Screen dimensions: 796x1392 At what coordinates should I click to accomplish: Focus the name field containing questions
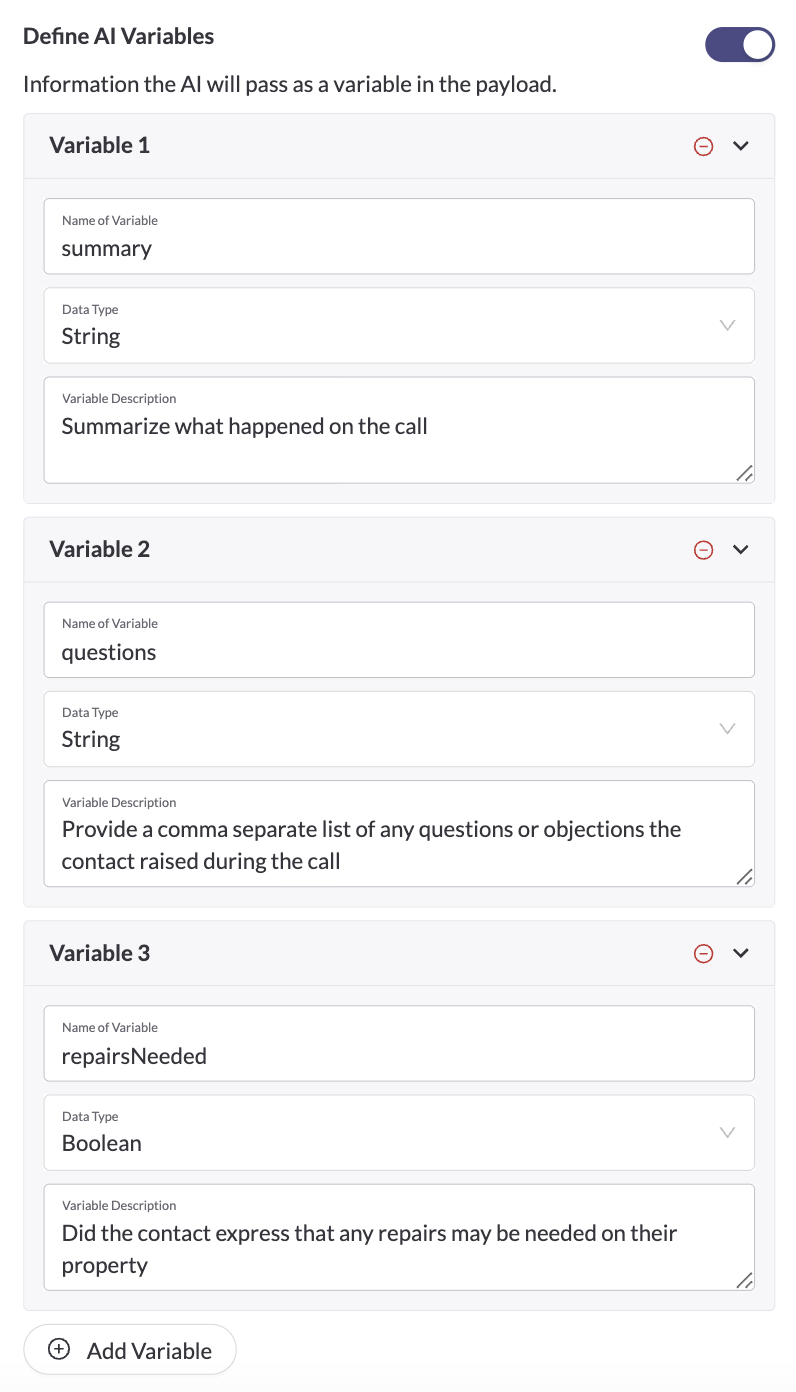tap(399, 640)
